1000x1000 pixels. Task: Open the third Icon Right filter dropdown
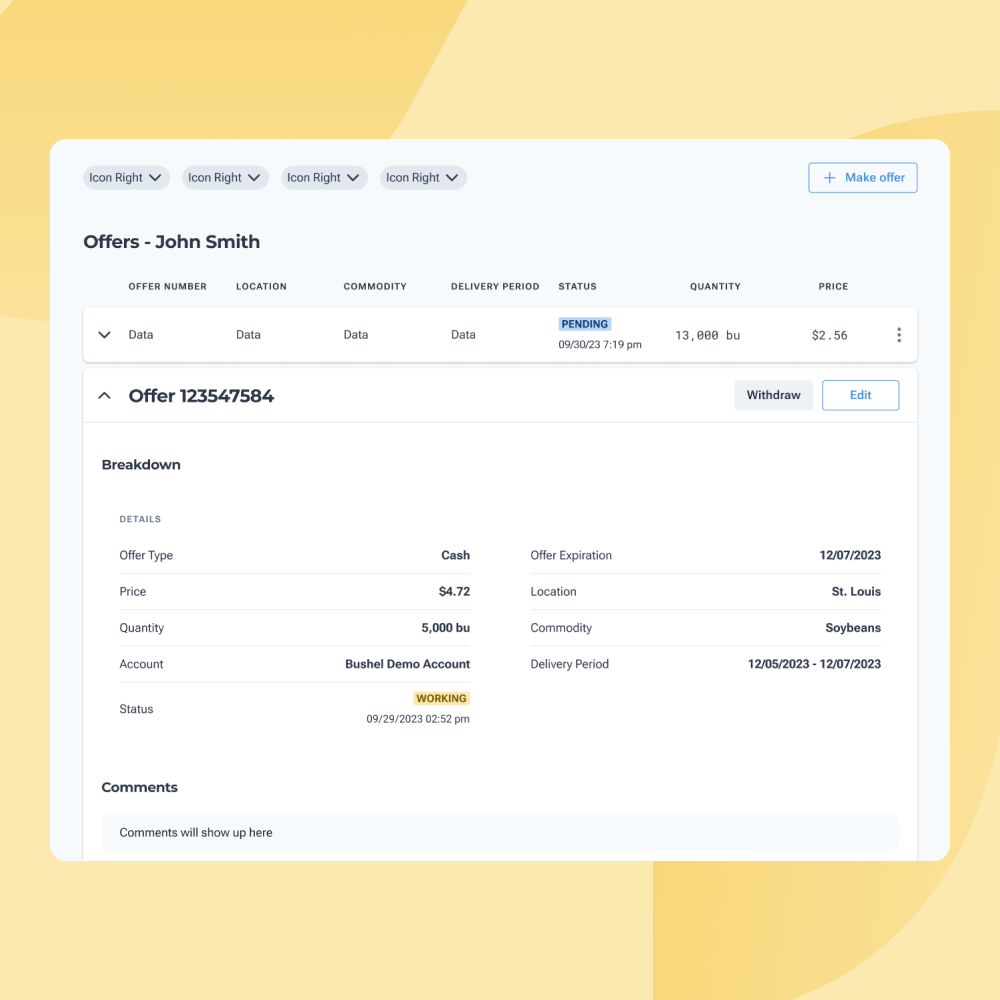324,178
